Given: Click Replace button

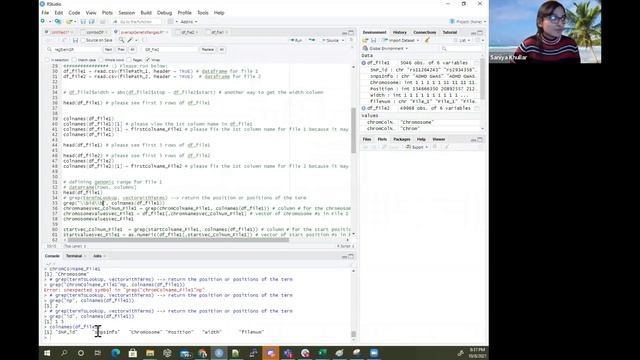Looking at the screenshot, I should (207, 49).
